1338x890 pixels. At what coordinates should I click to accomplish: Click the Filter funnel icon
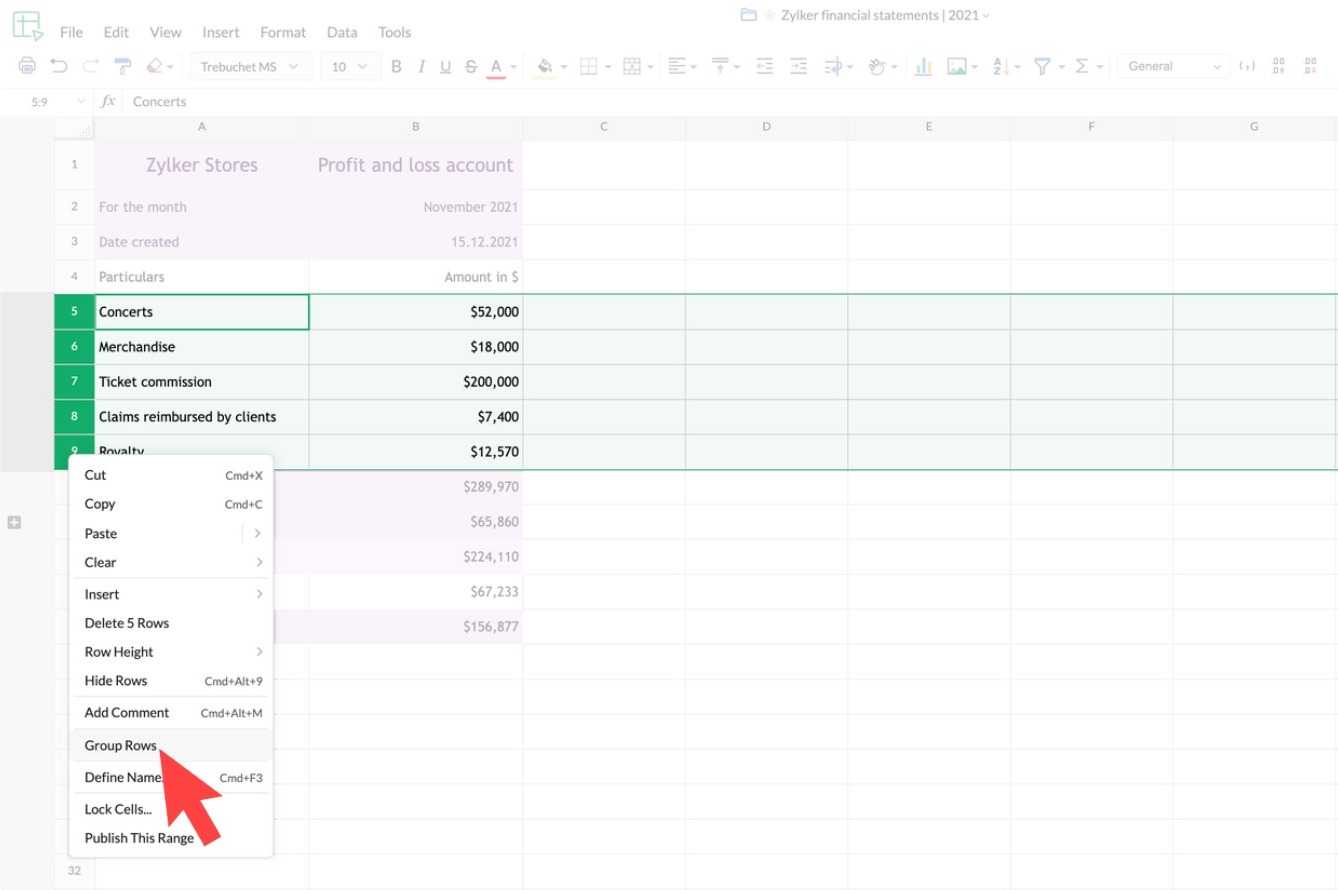click(1042, 67)
